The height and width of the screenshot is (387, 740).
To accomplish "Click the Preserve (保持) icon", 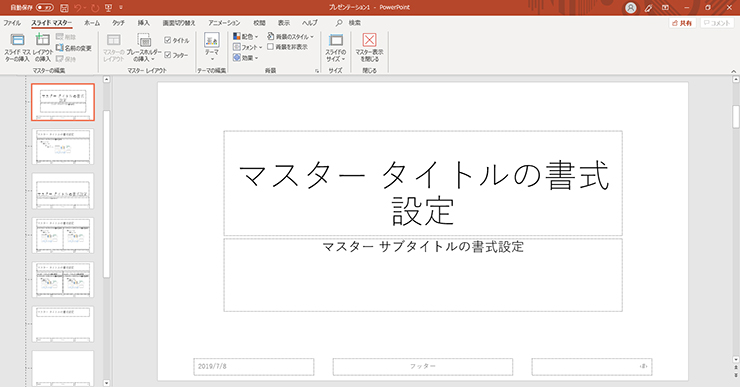I will [x=66, y=59].
